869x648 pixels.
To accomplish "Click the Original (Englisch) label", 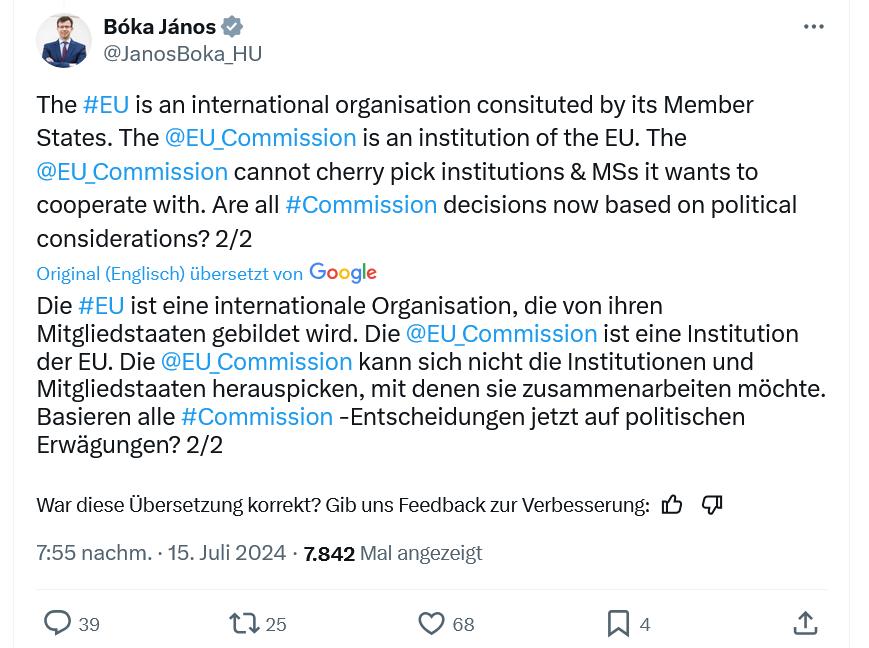I will point(110,273).
